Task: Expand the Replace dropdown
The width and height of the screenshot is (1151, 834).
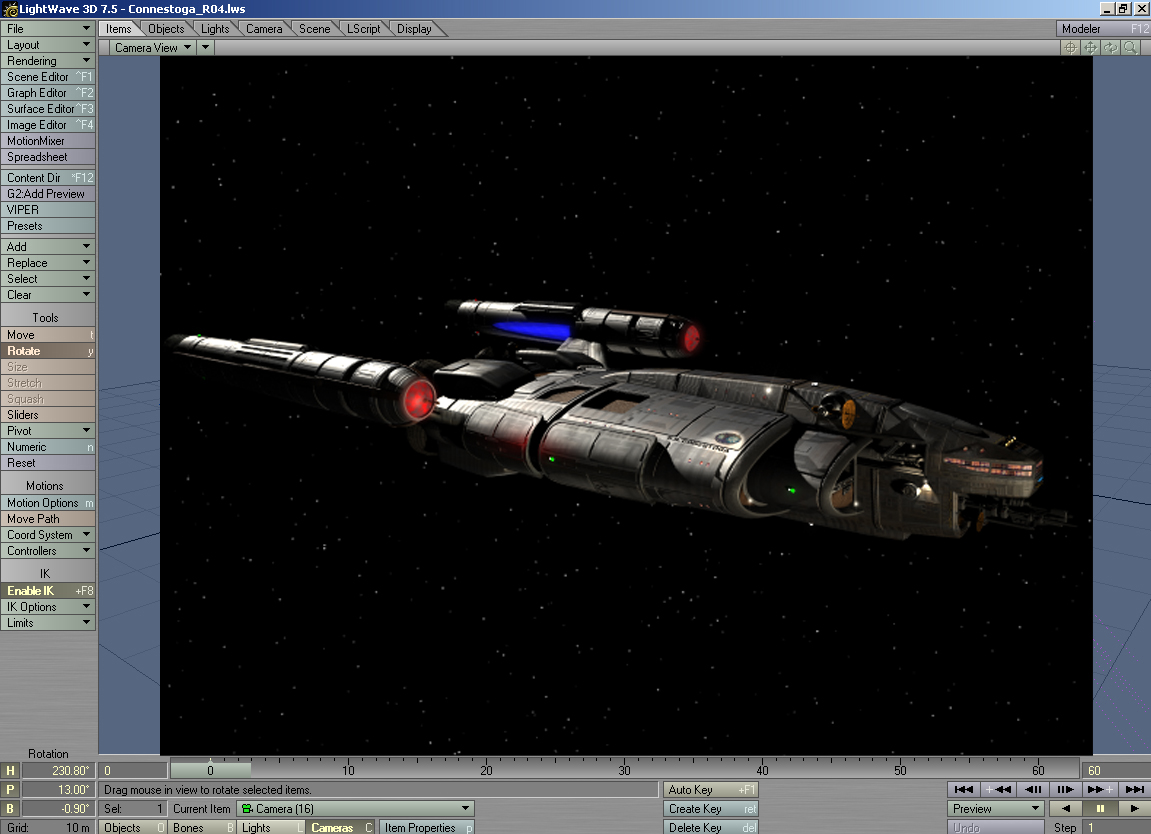Action: (48, 263)
